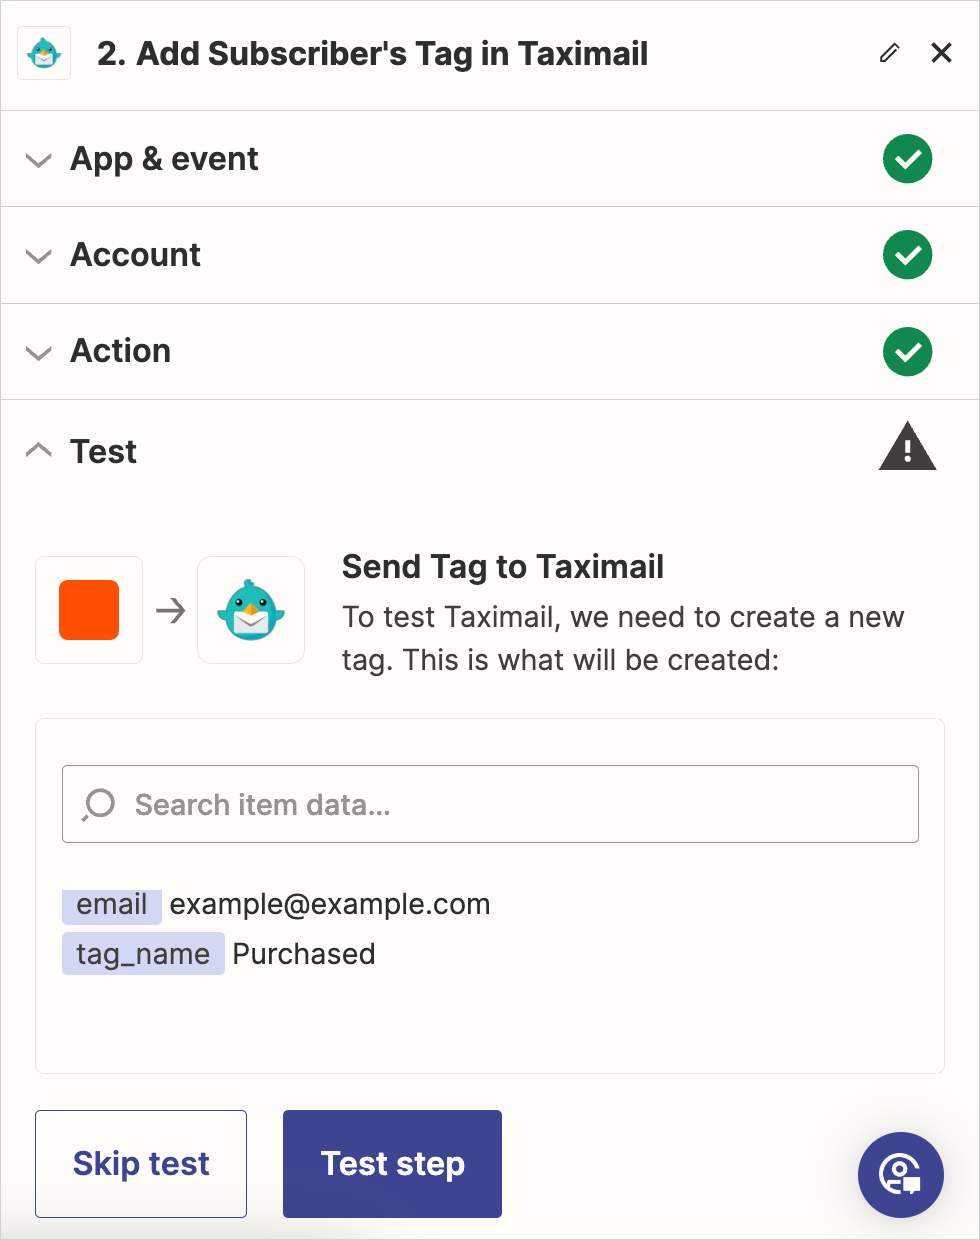Click the Action section green checkmark
The width and height of the screenshot is (980, 1240).
click(907, 352)
